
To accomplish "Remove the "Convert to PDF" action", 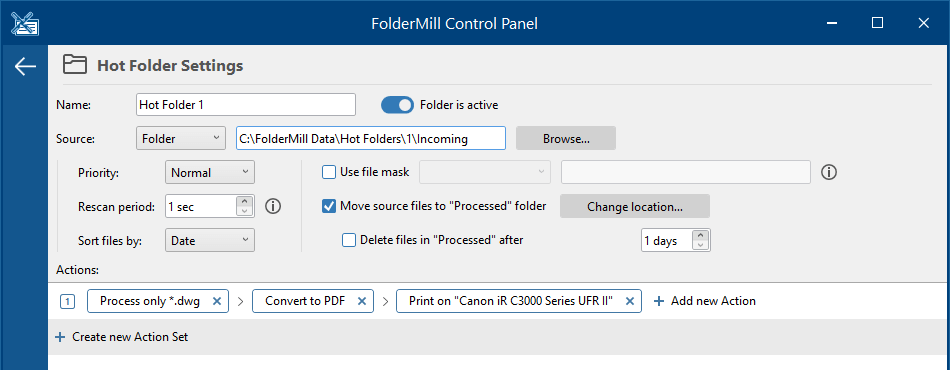I will coord(362,301).
